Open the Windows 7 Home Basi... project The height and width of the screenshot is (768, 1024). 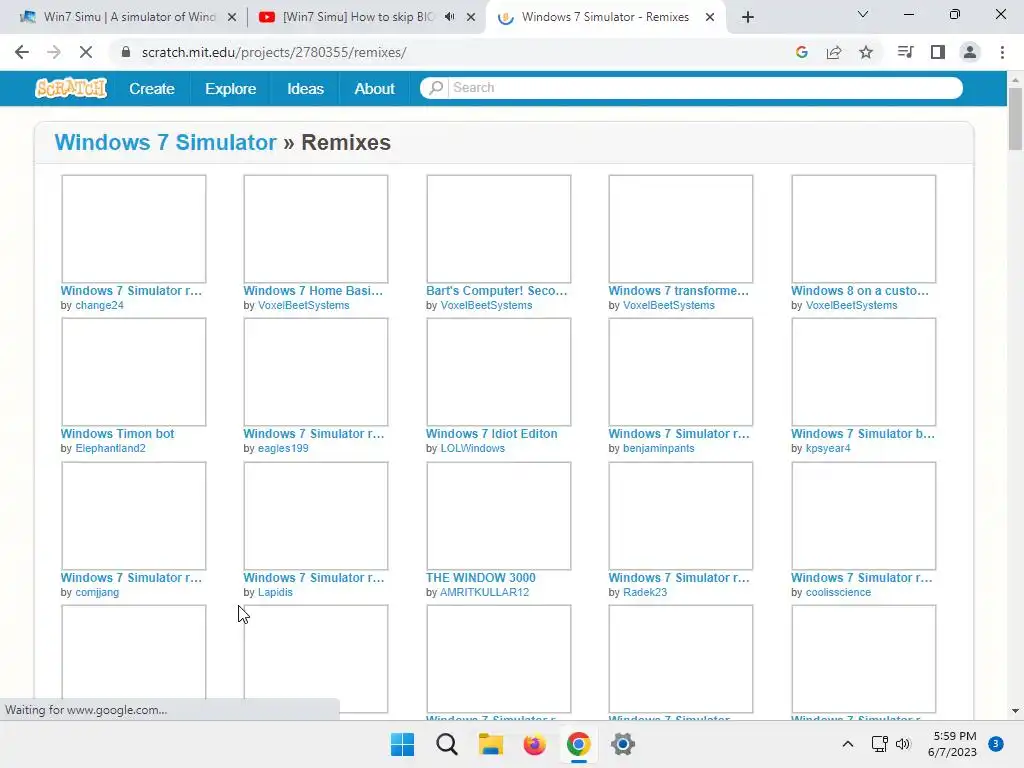point(313,291)
